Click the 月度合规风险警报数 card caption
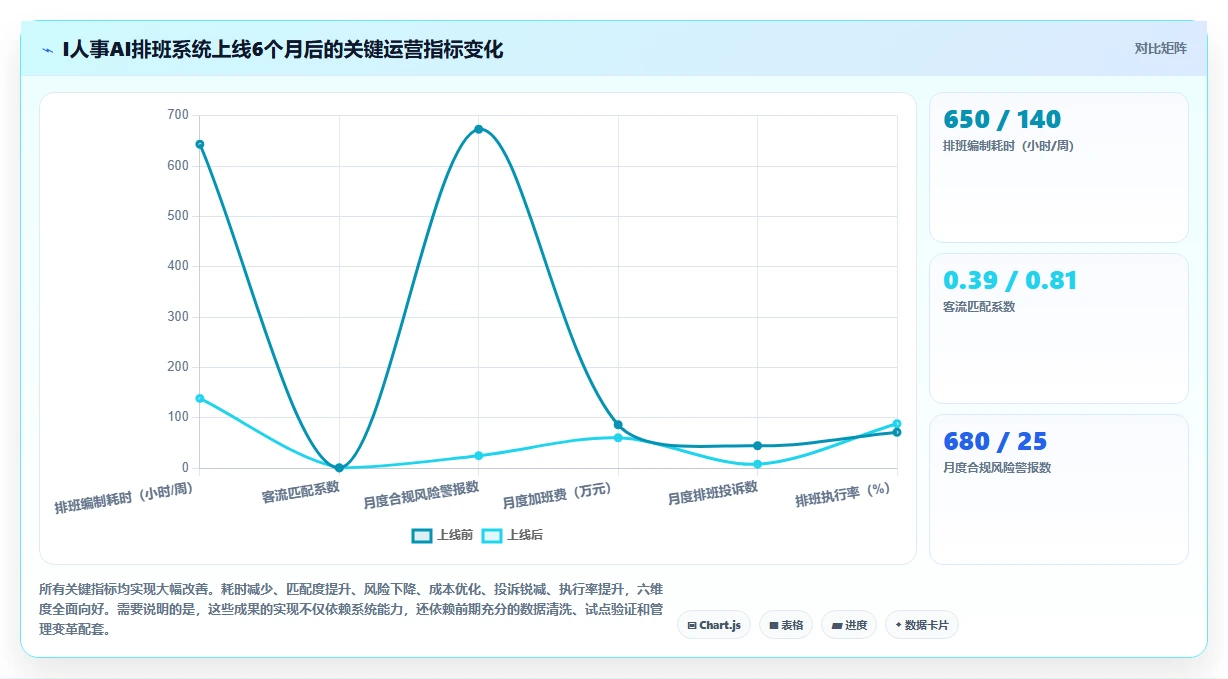This screenshot has height=679, width=1228. (997, 468)
